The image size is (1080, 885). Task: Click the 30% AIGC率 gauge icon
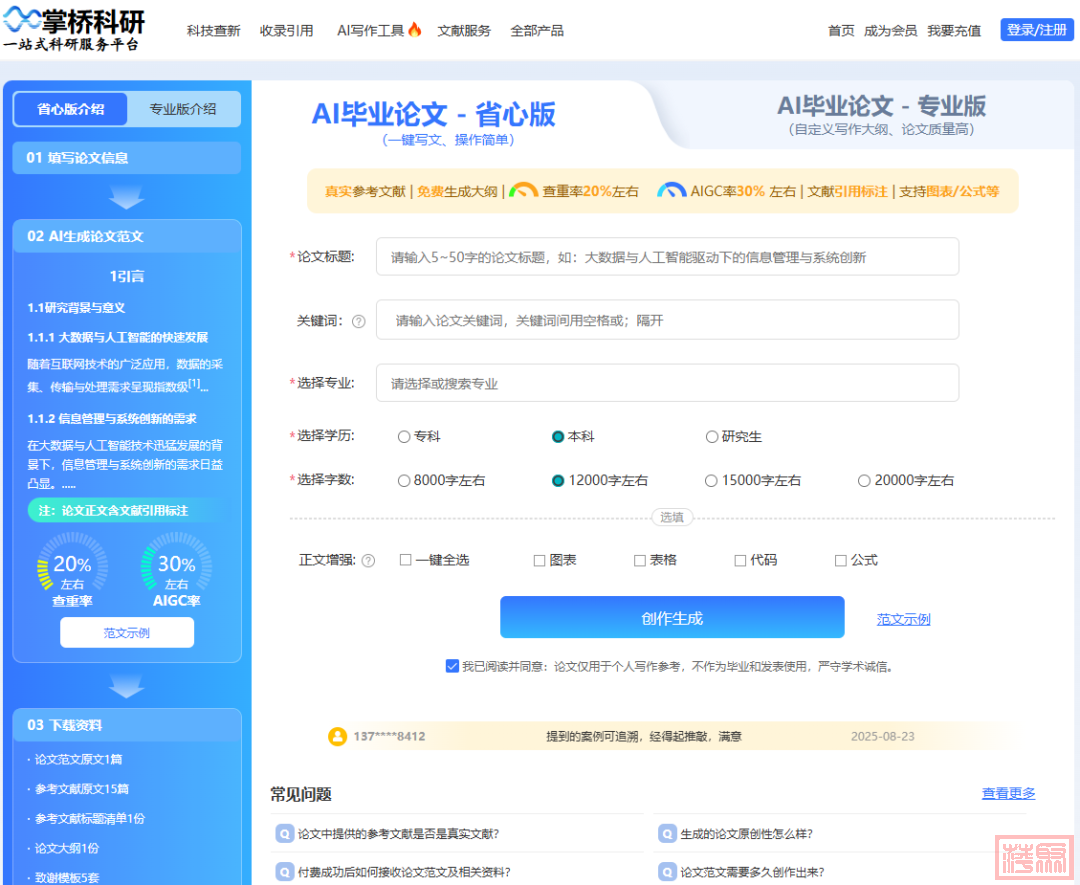pos(176,563)
